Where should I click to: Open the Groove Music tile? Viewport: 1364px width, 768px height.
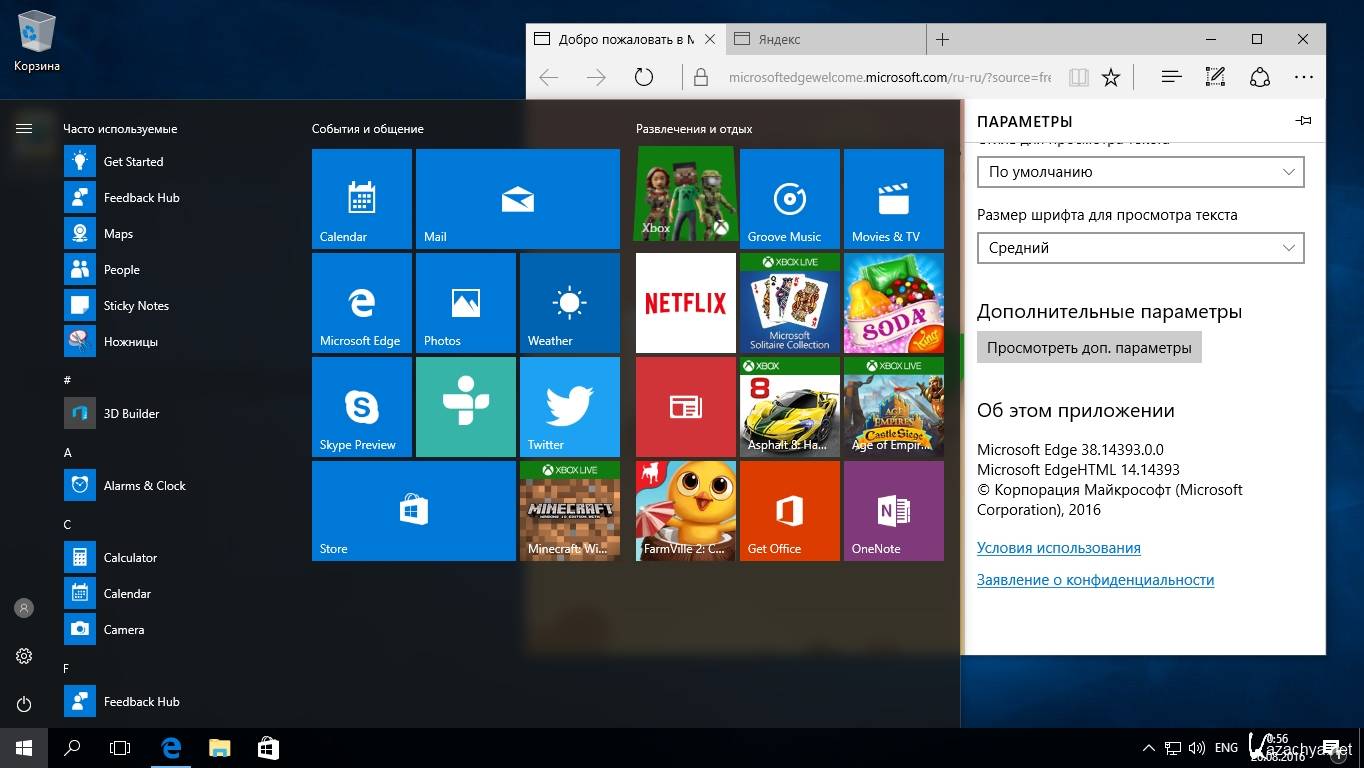[x=789, y=198]
